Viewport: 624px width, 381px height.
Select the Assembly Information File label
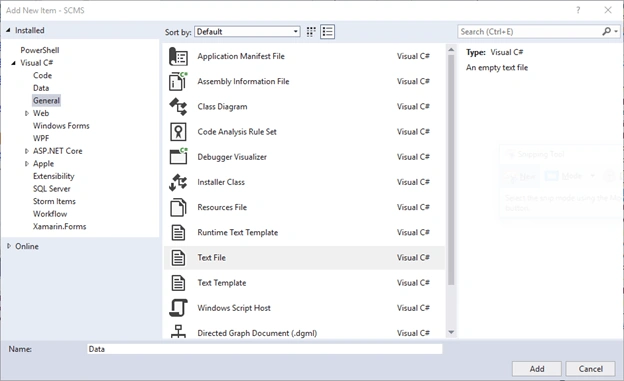(x=243, y=82)
